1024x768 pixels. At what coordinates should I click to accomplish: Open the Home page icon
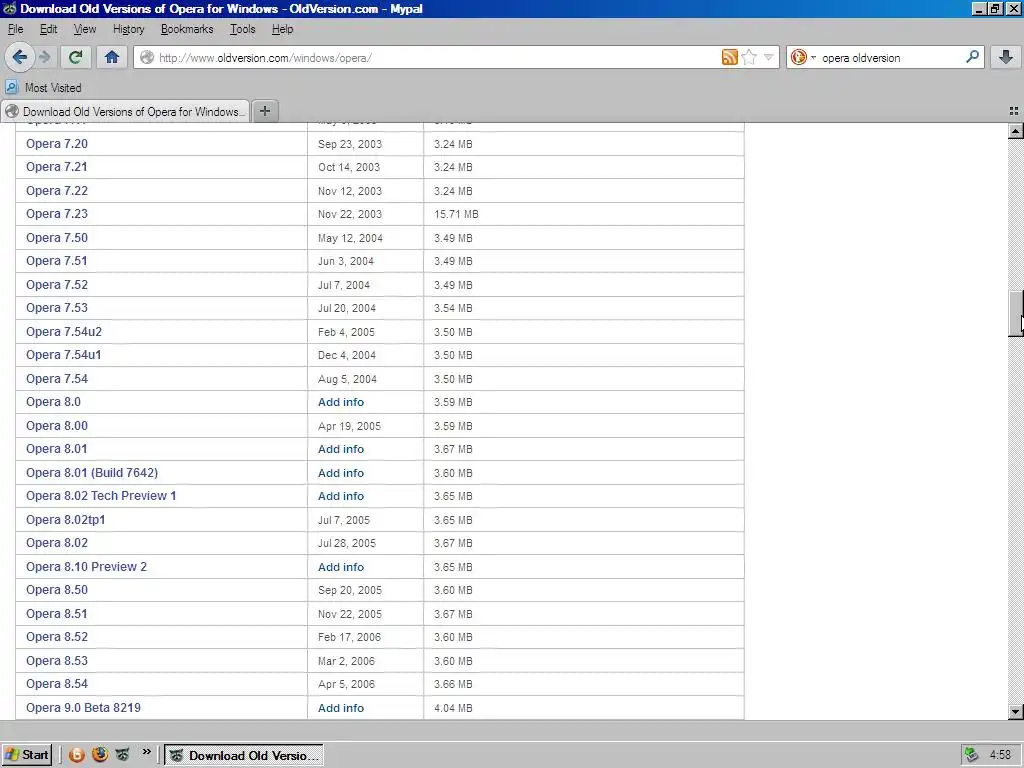112,57
